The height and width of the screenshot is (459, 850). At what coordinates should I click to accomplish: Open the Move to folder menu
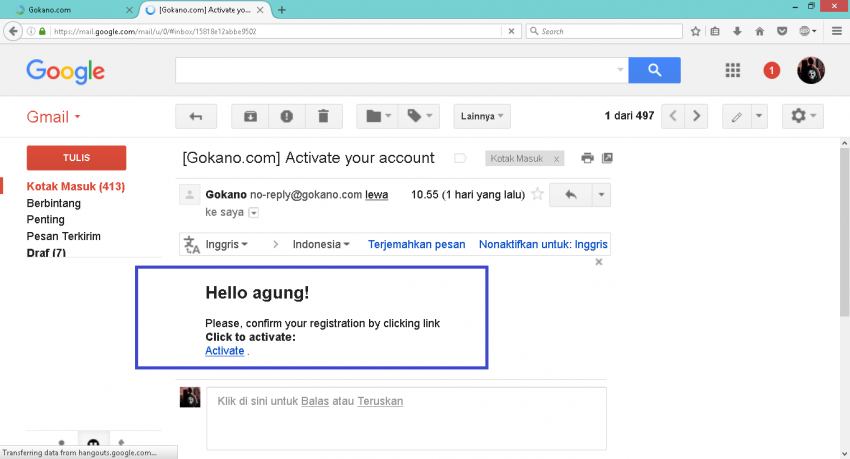(x=377, y=117)
